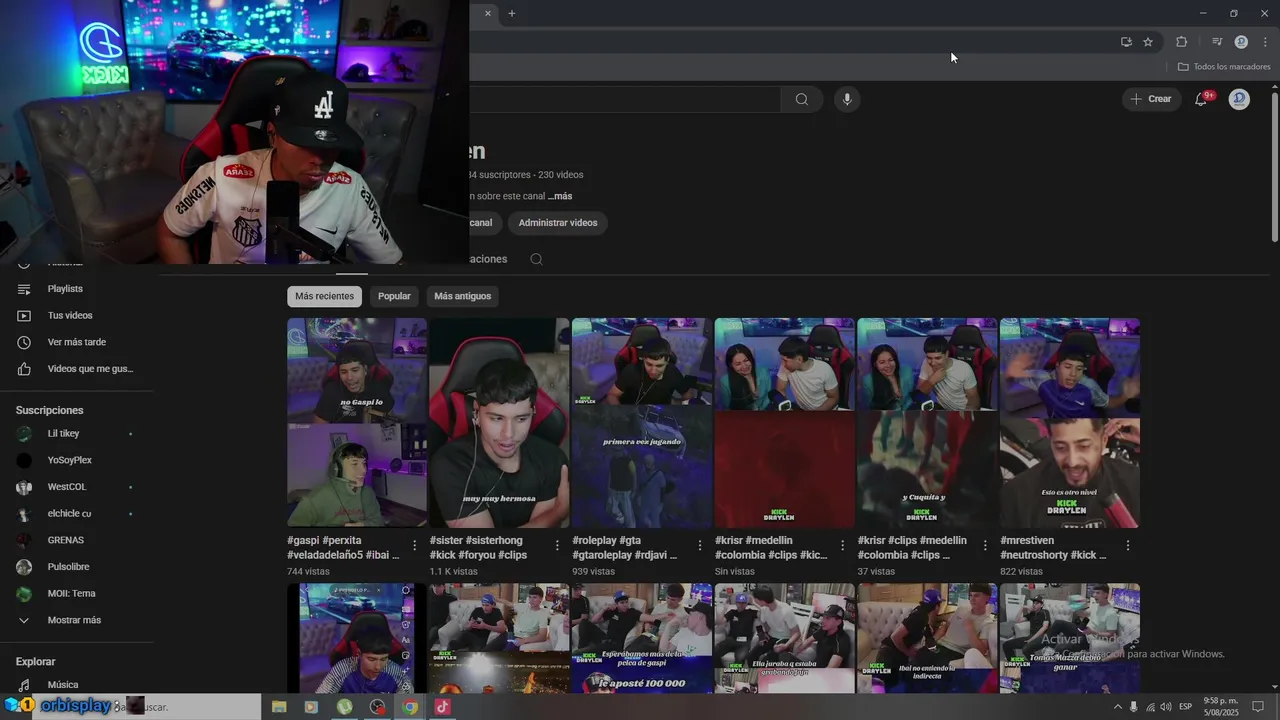This screenshot has width=1280, height=720.
Task: Switch to Chrome in the taskbar
Action: tap(410, 707)
